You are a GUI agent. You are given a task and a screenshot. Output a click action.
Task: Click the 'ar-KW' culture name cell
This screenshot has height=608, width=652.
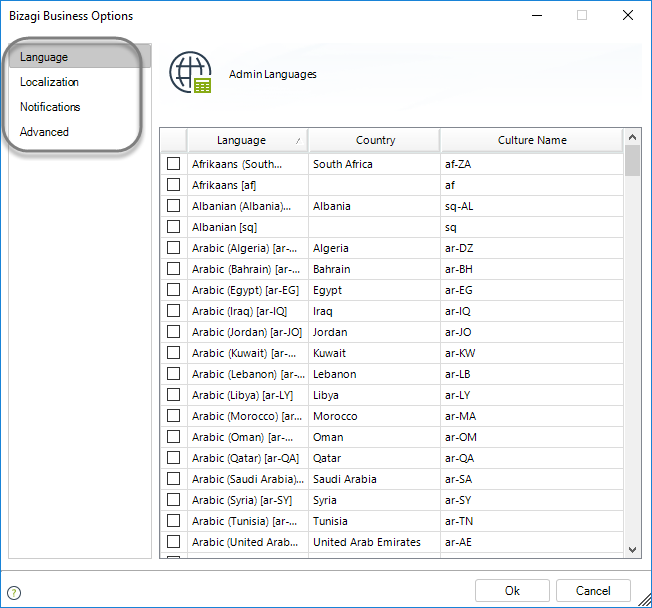click(x=532, y=353)
